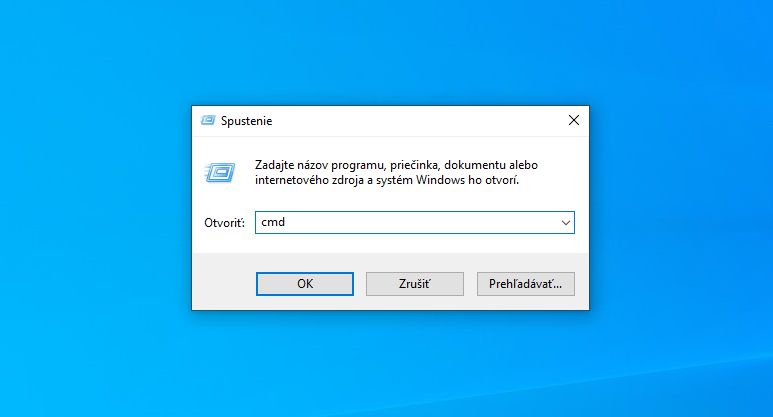Place cursor on the cmd text

click(x=273, y=222)
